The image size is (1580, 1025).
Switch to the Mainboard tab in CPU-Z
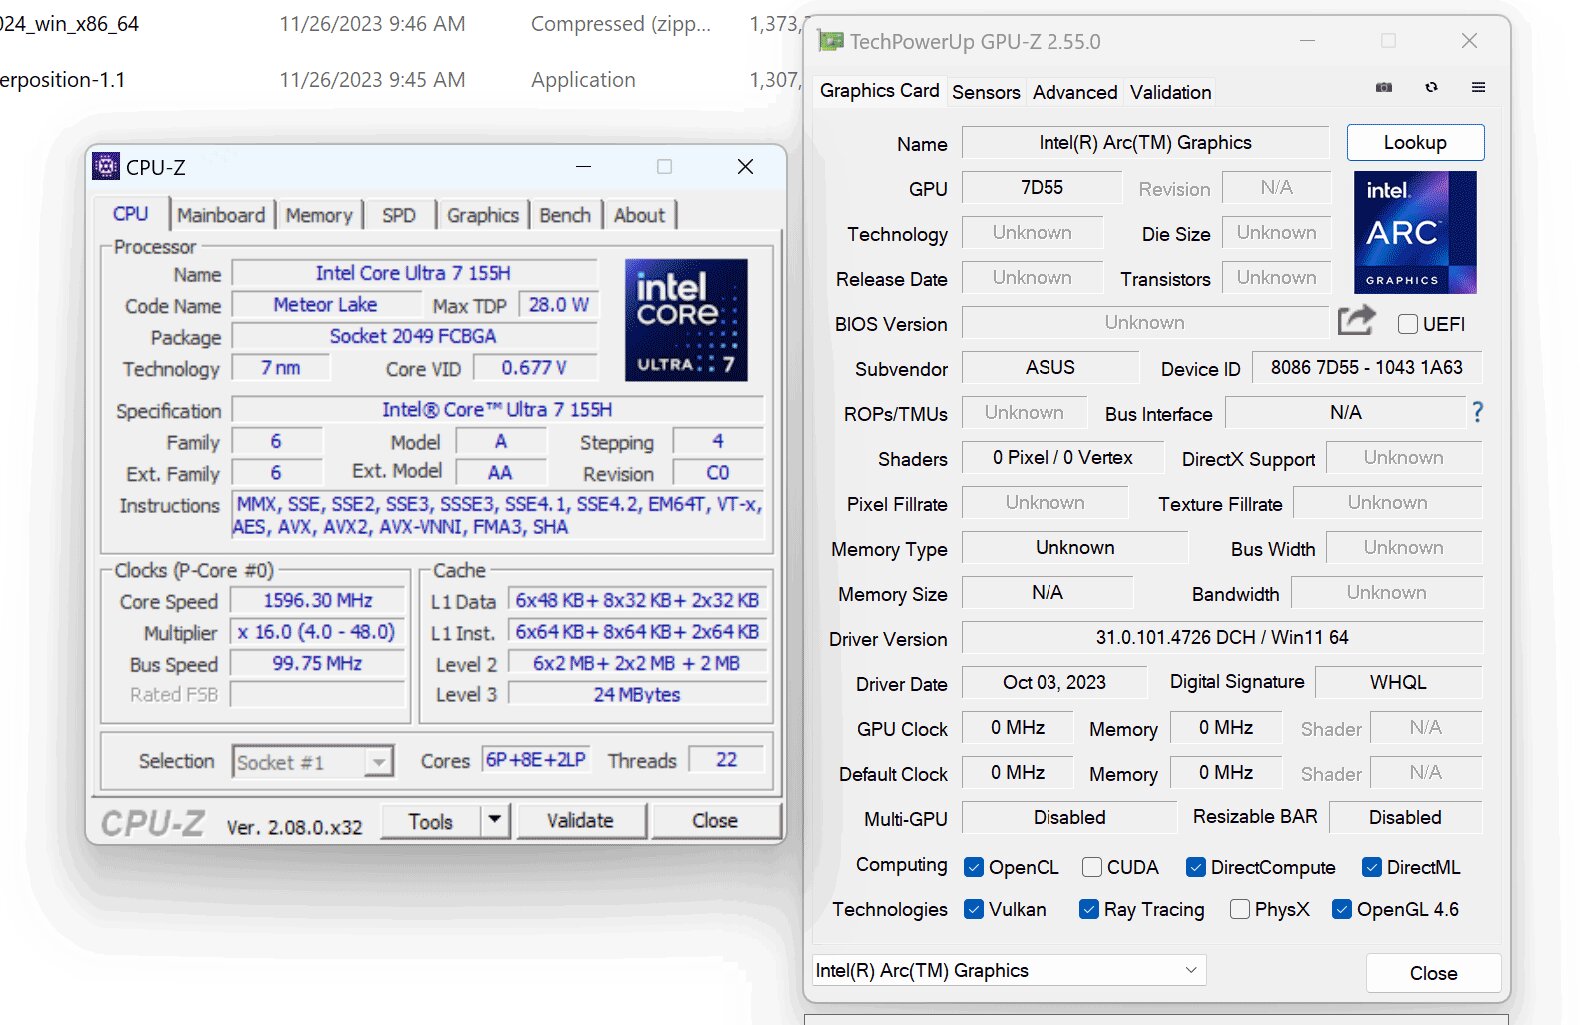221,215
